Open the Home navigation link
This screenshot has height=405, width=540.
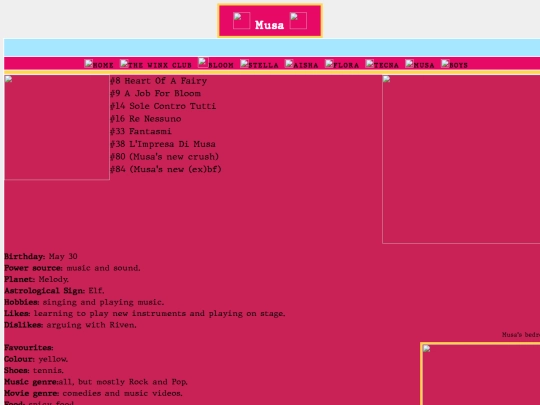(x=103, y=65)
